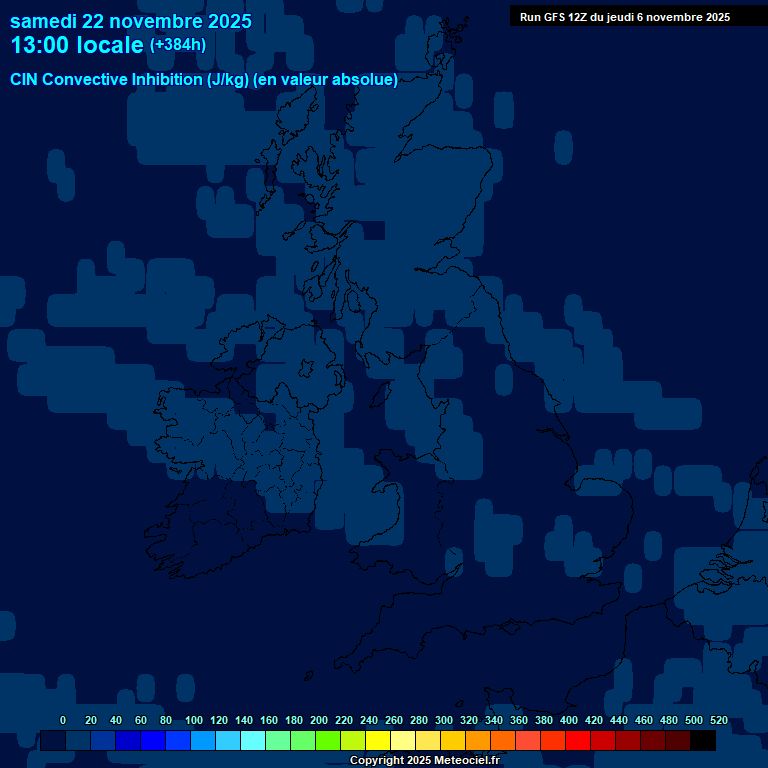Viewport: 768px width, 768px height.
Task: Click the dark maroon swatch near 480
Action: [678, 741]
